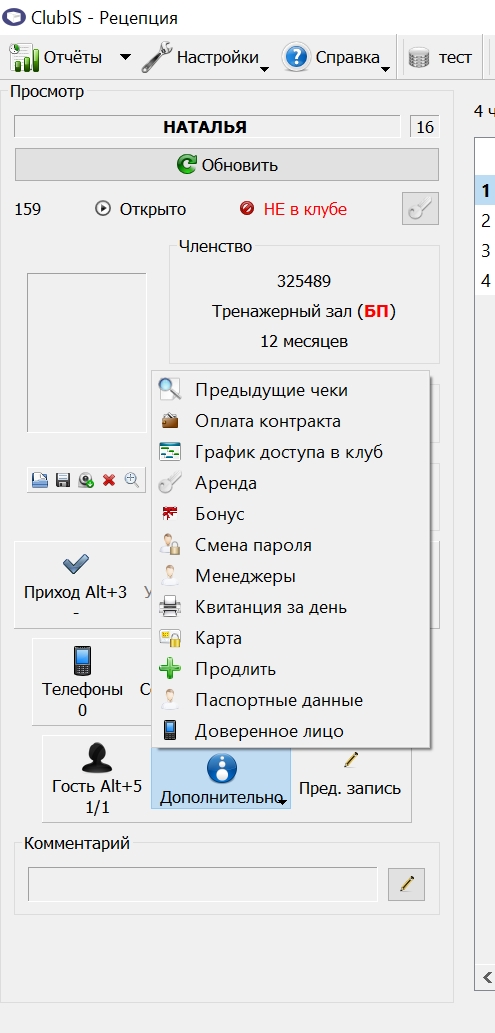Image resolution: width=495 pixels, height=1033 pixels.
Task: Expand the Настройки dropdown arrow
Action: (x=264, y=69)
